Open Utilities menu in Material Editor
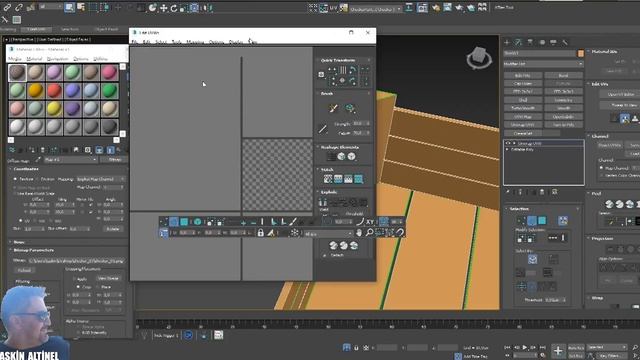 (x=100, y=59)
